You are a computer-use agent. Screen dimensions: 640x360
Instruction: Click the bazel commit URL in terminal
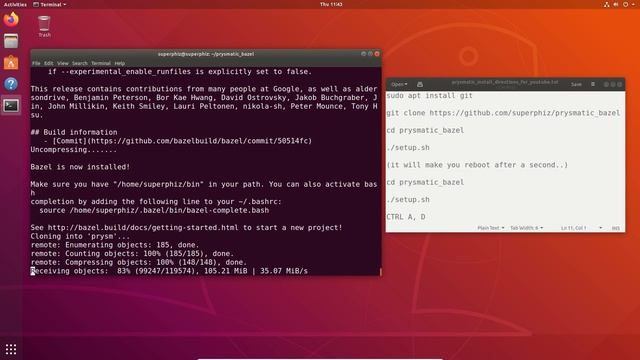[199, 141]
